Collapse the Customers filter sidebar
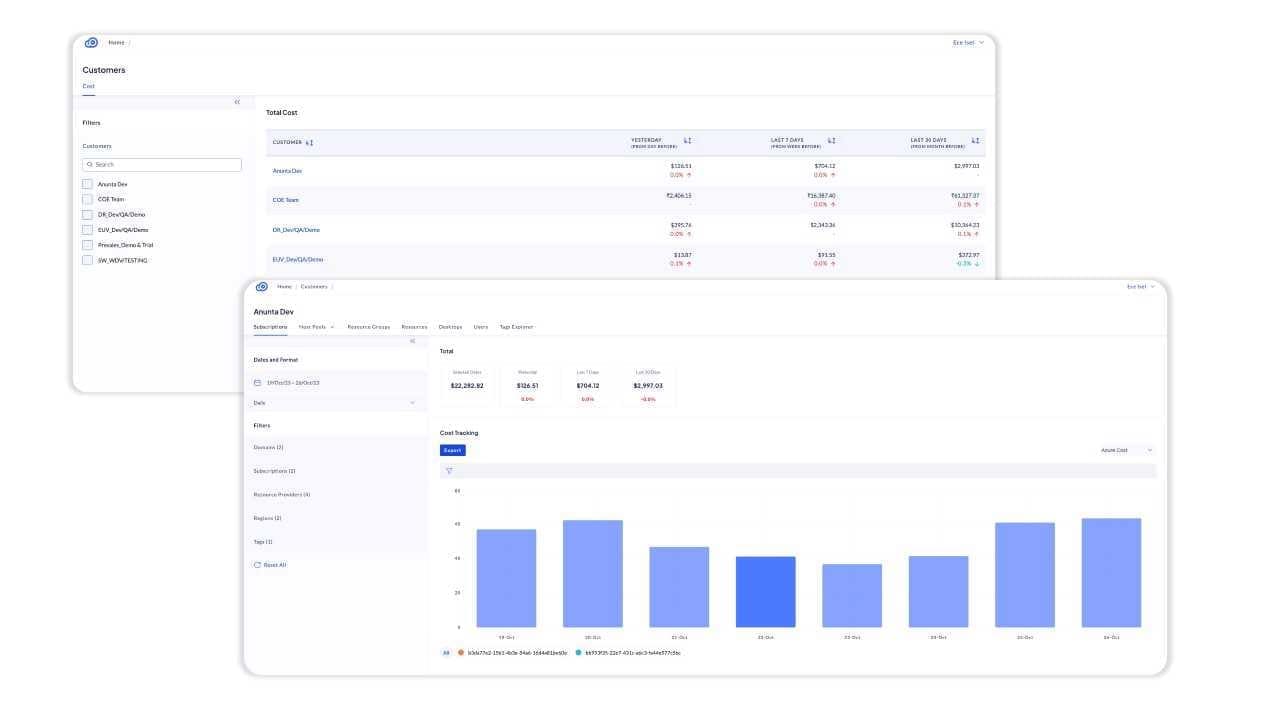 coord(237,102)
